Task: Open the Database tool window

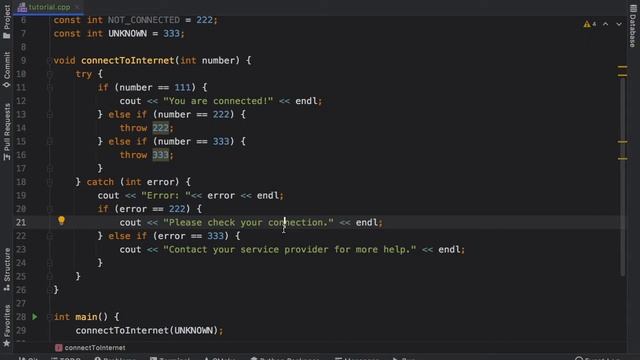Action: pos(633,26)
